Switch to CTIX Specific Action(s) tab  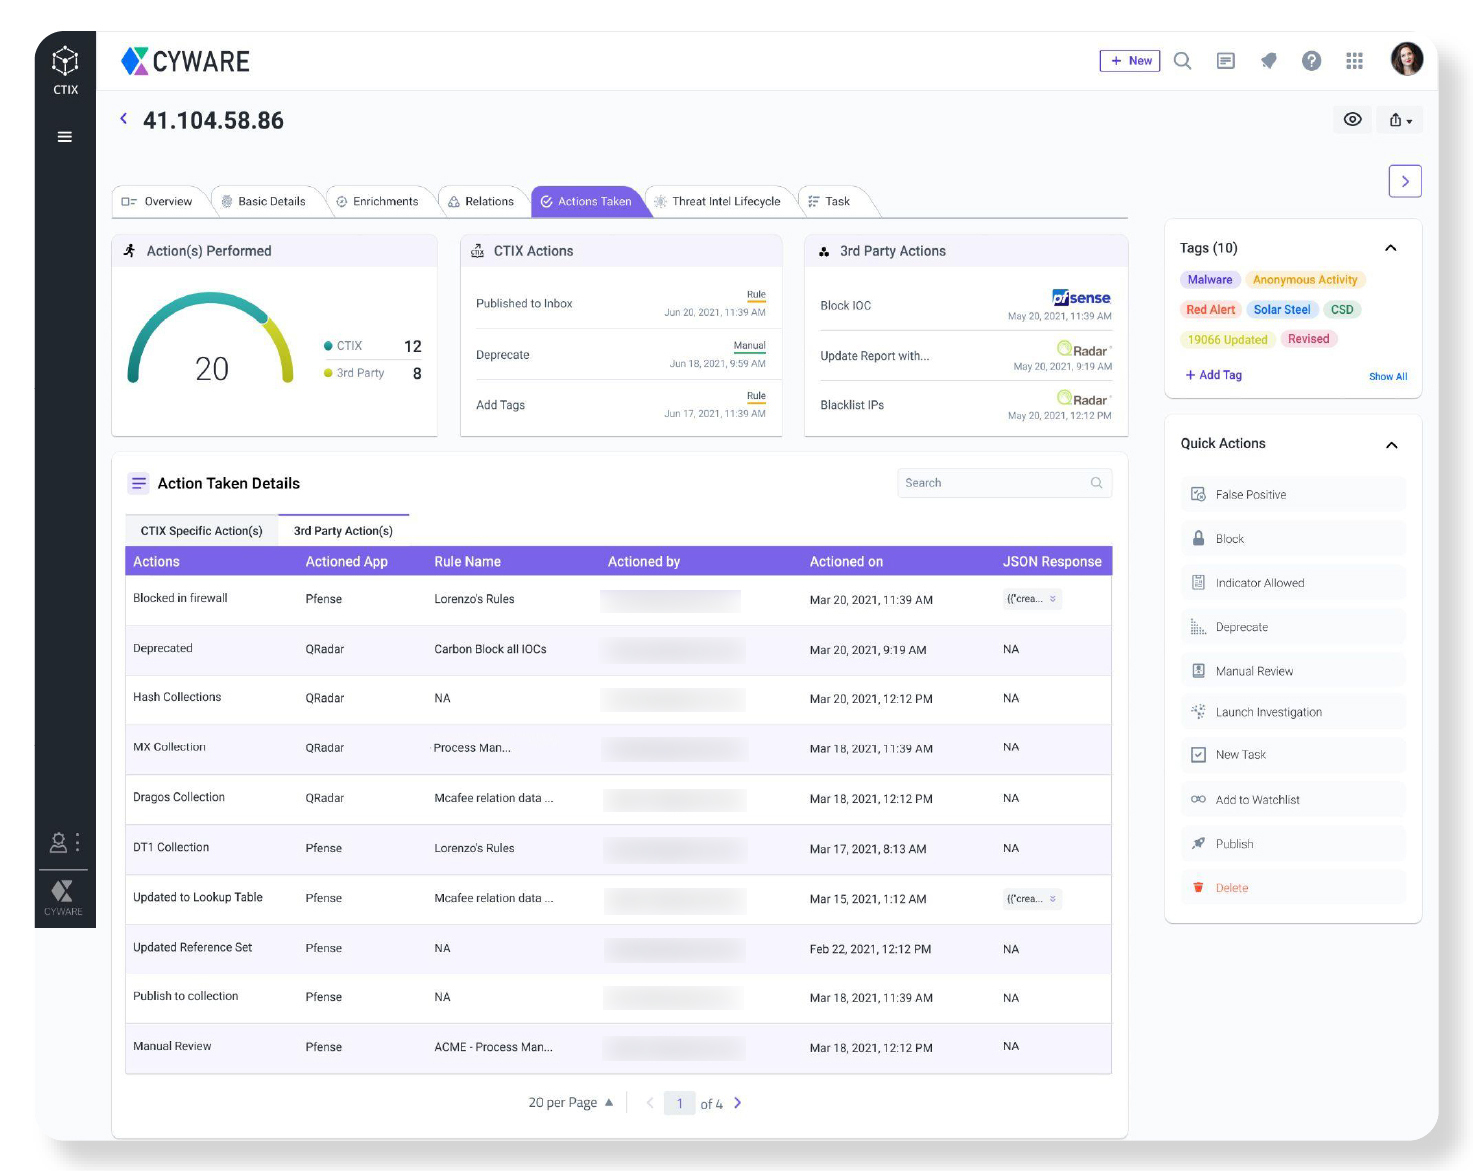point(202,531)
